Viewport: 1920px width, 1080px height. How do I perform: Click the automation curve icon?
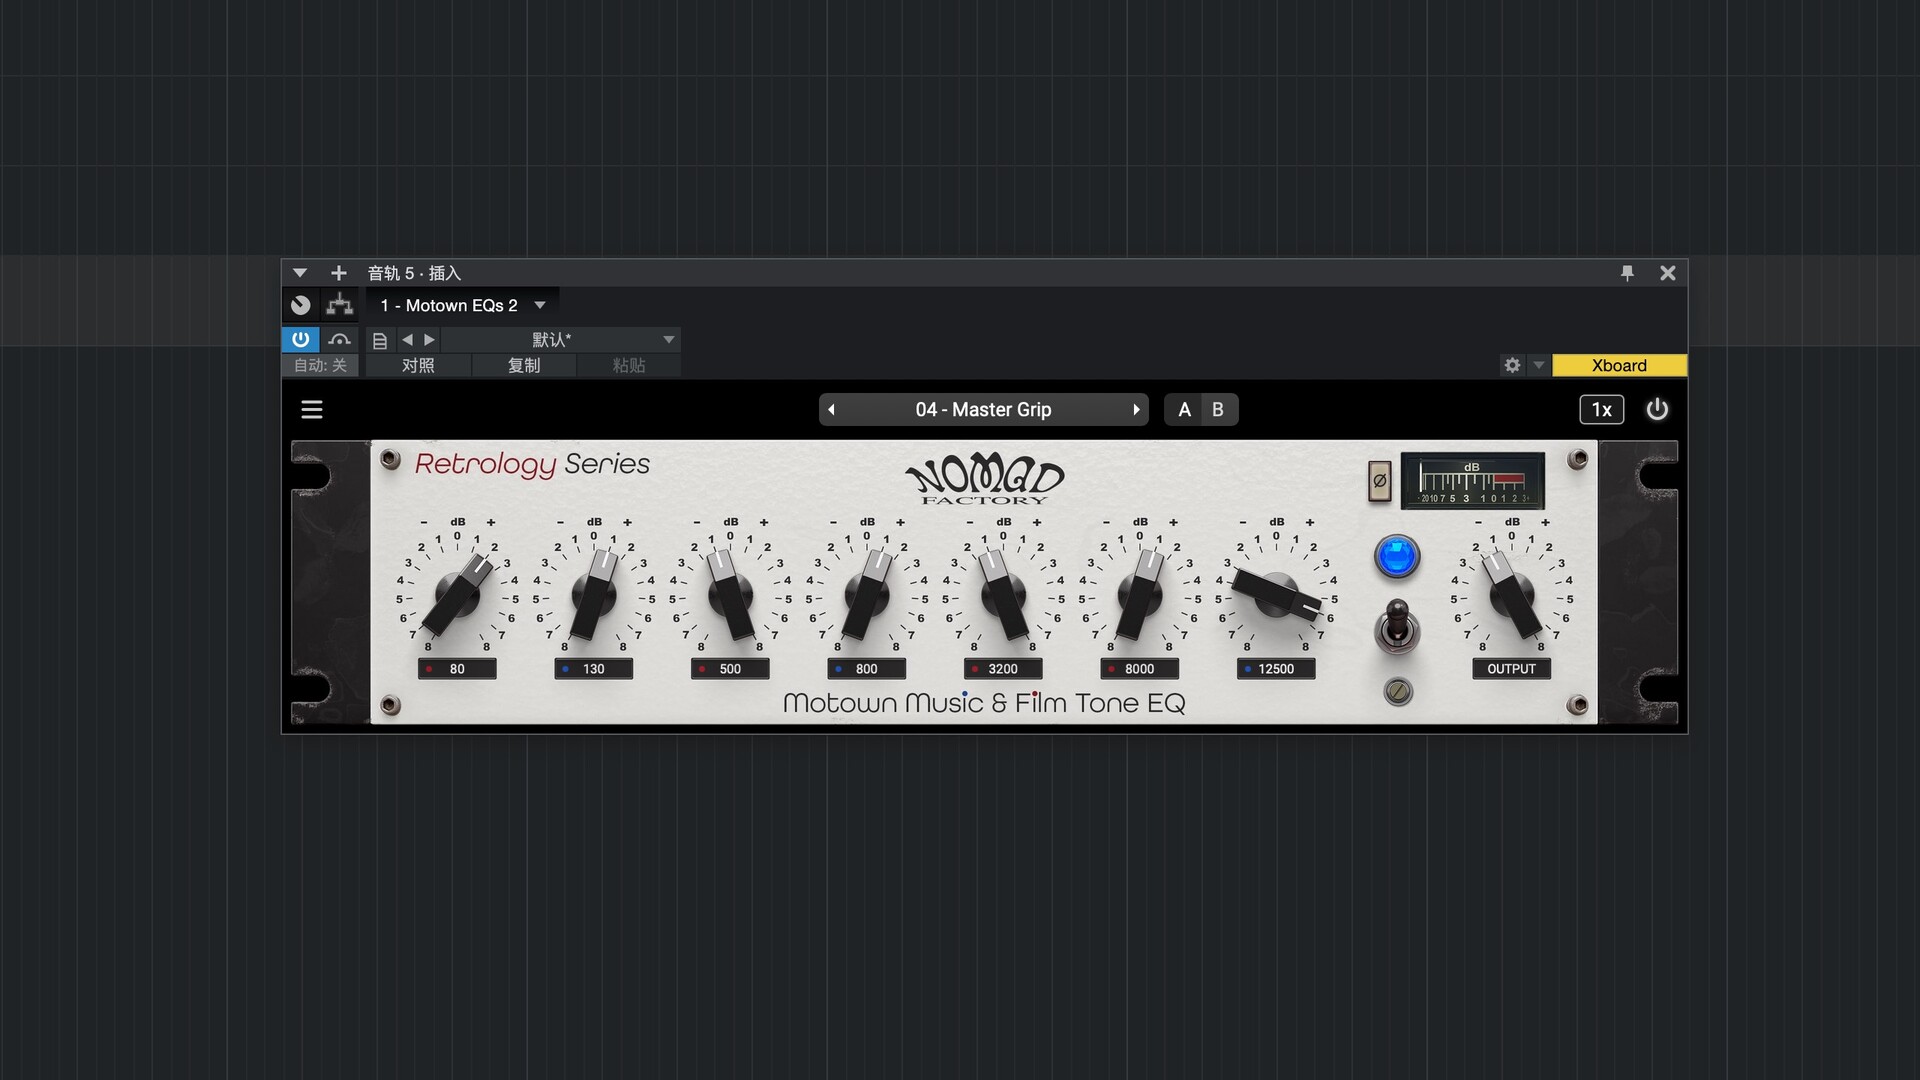click(340, 339)
